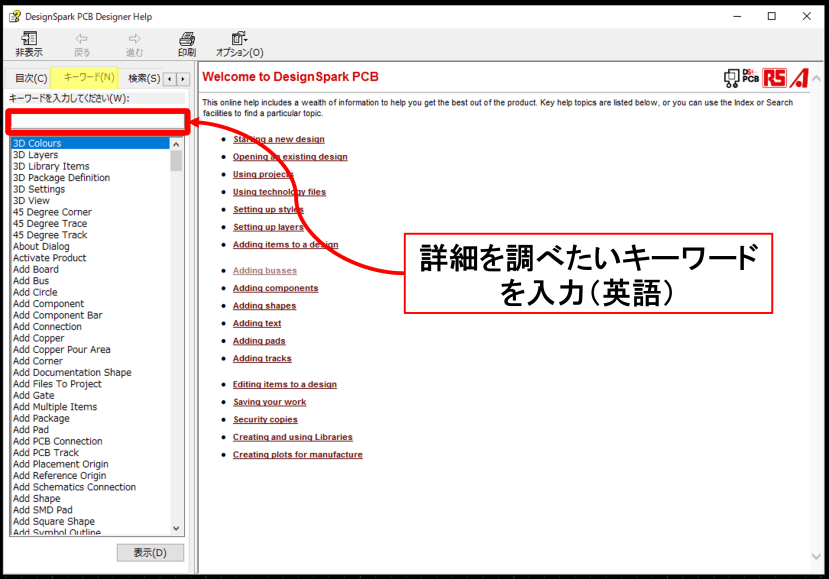Image resolution: width=829 pixels, height=579 pixels.
Task: Click keyword list scroll down arrow
Action: (x=176, y=528)
